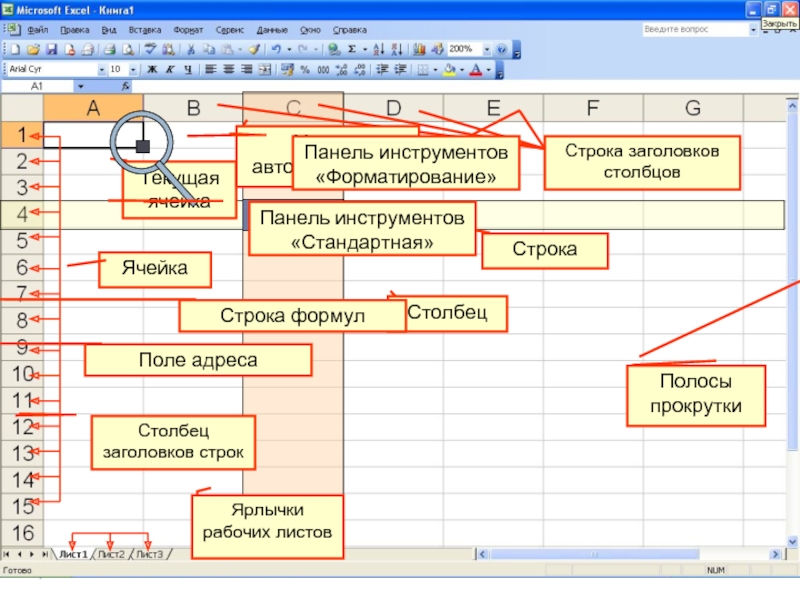The width and height of the screenshot is (800, 600).
Task: Click the Format Painter brush icon
Action: (x=254, y=49)
